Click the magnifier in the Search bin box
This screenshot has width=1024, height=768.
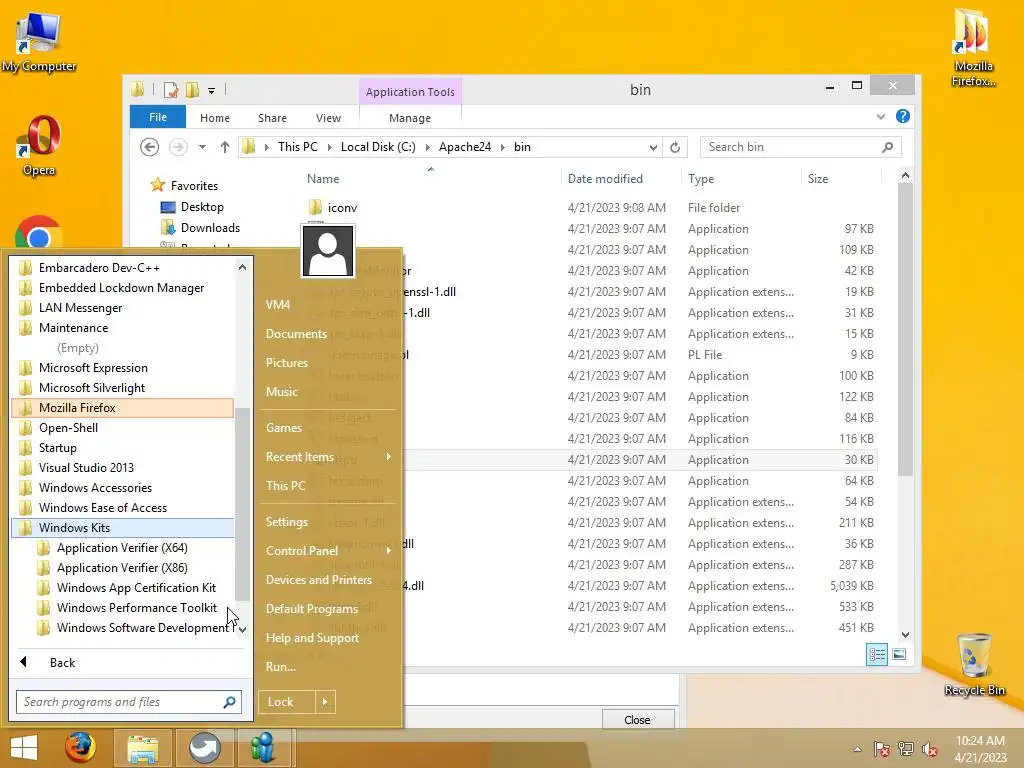click(x=887, y=148)
